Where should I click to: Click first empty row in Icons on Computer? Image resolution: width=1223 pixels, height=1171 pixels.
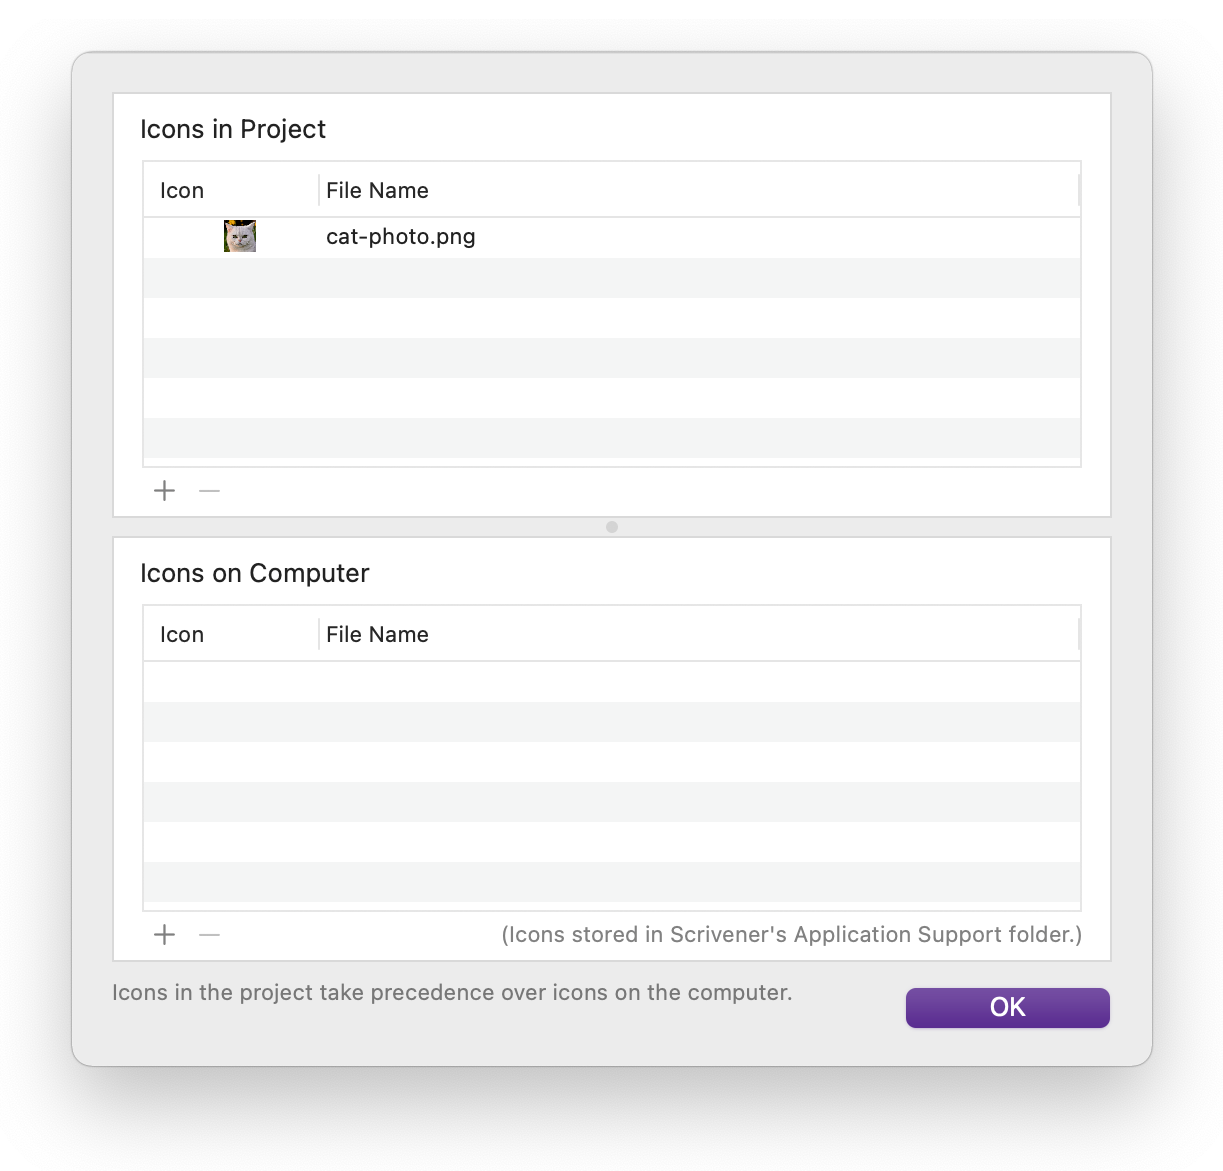pos(611,682)
